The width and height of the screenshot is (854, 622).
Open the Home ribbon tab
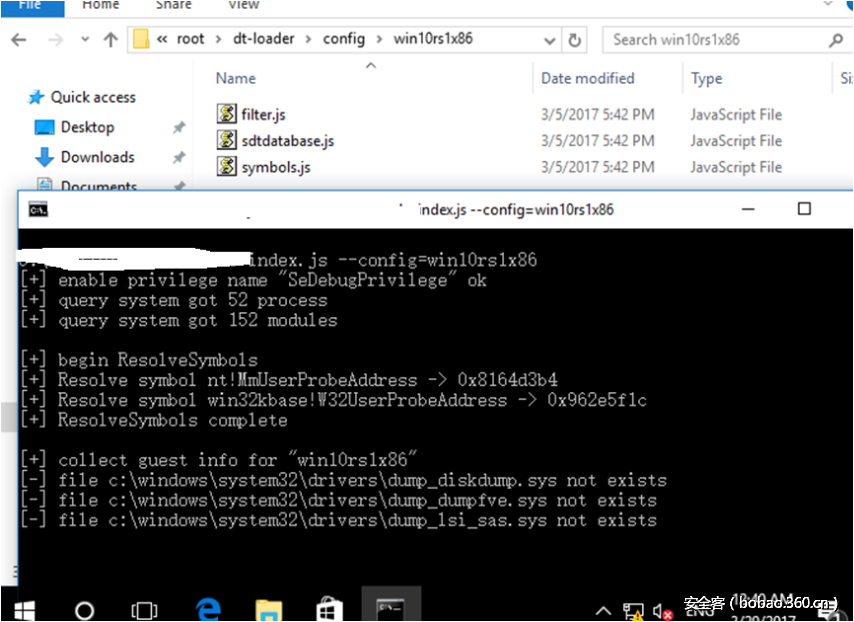click(x=101, y=5)
